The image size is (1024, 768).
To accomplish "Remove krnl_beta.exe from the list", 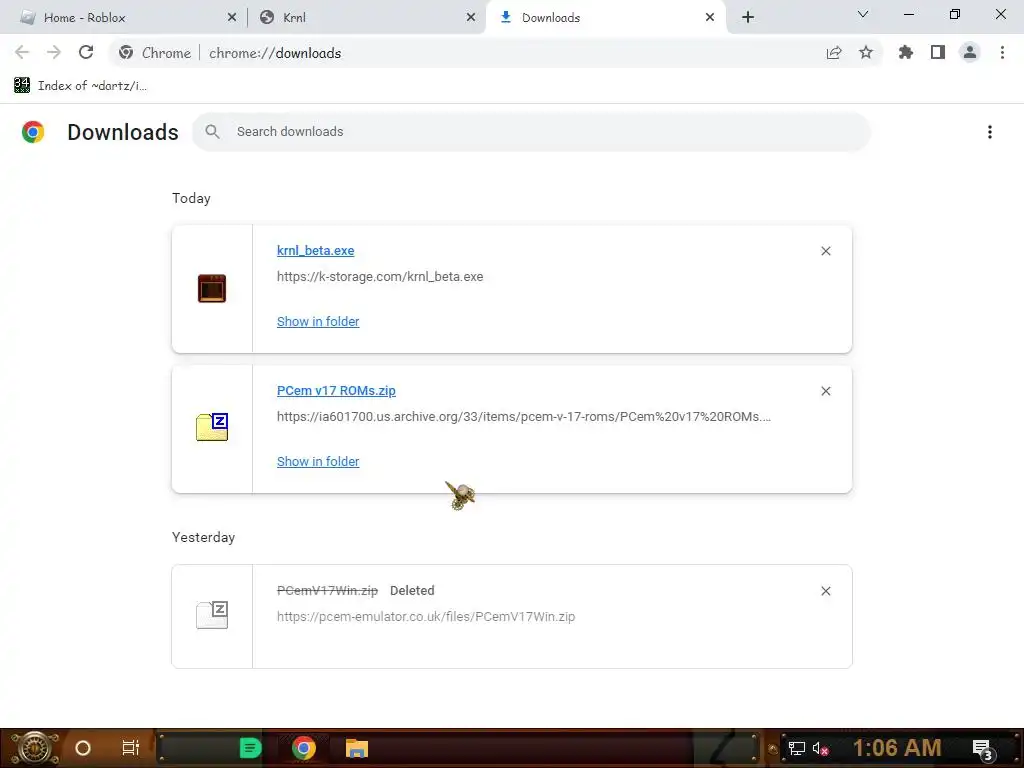I will pyautogui.click(x=825, y=251).
